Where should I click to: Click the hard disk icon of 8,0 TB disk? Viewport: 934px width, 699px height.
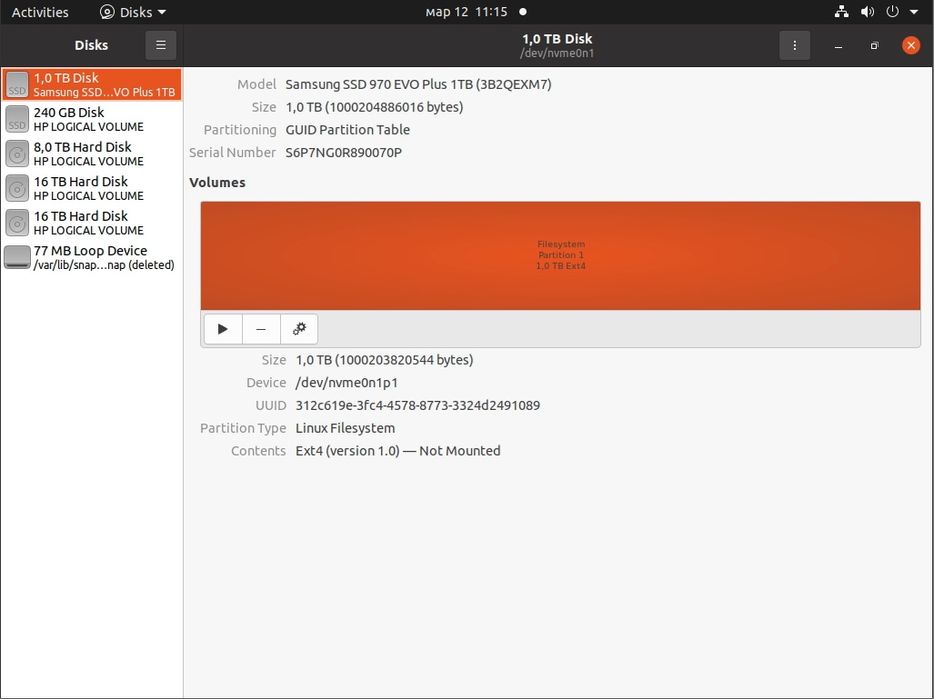coord(17,153)
